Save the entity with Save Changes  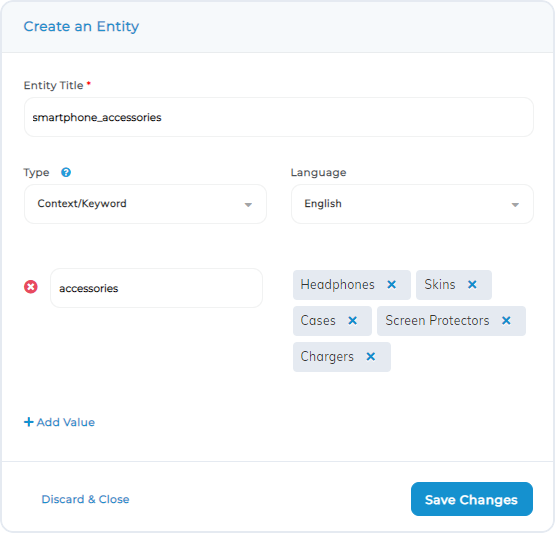coord(471,499)
